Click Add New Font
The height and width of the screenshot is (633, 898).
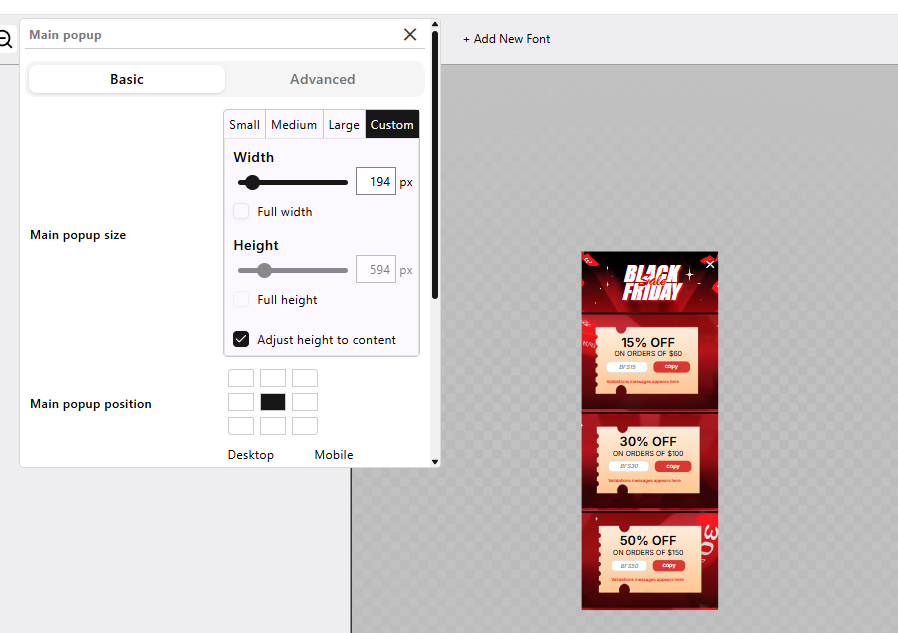506,39
